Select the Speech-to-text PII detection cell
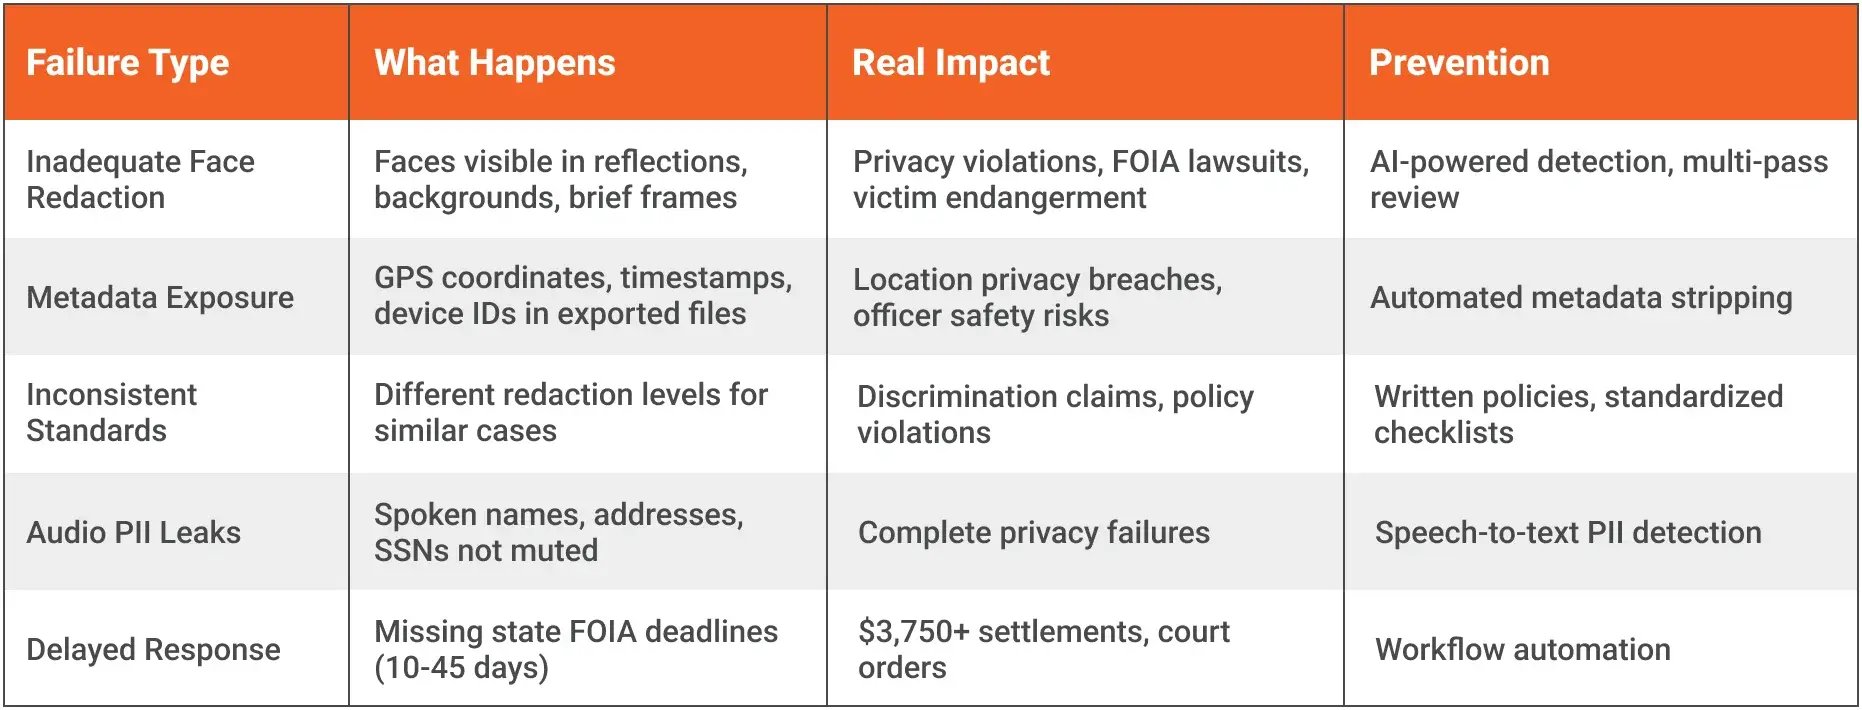This screenshot has width=1862, height=710. point(1567,532)
